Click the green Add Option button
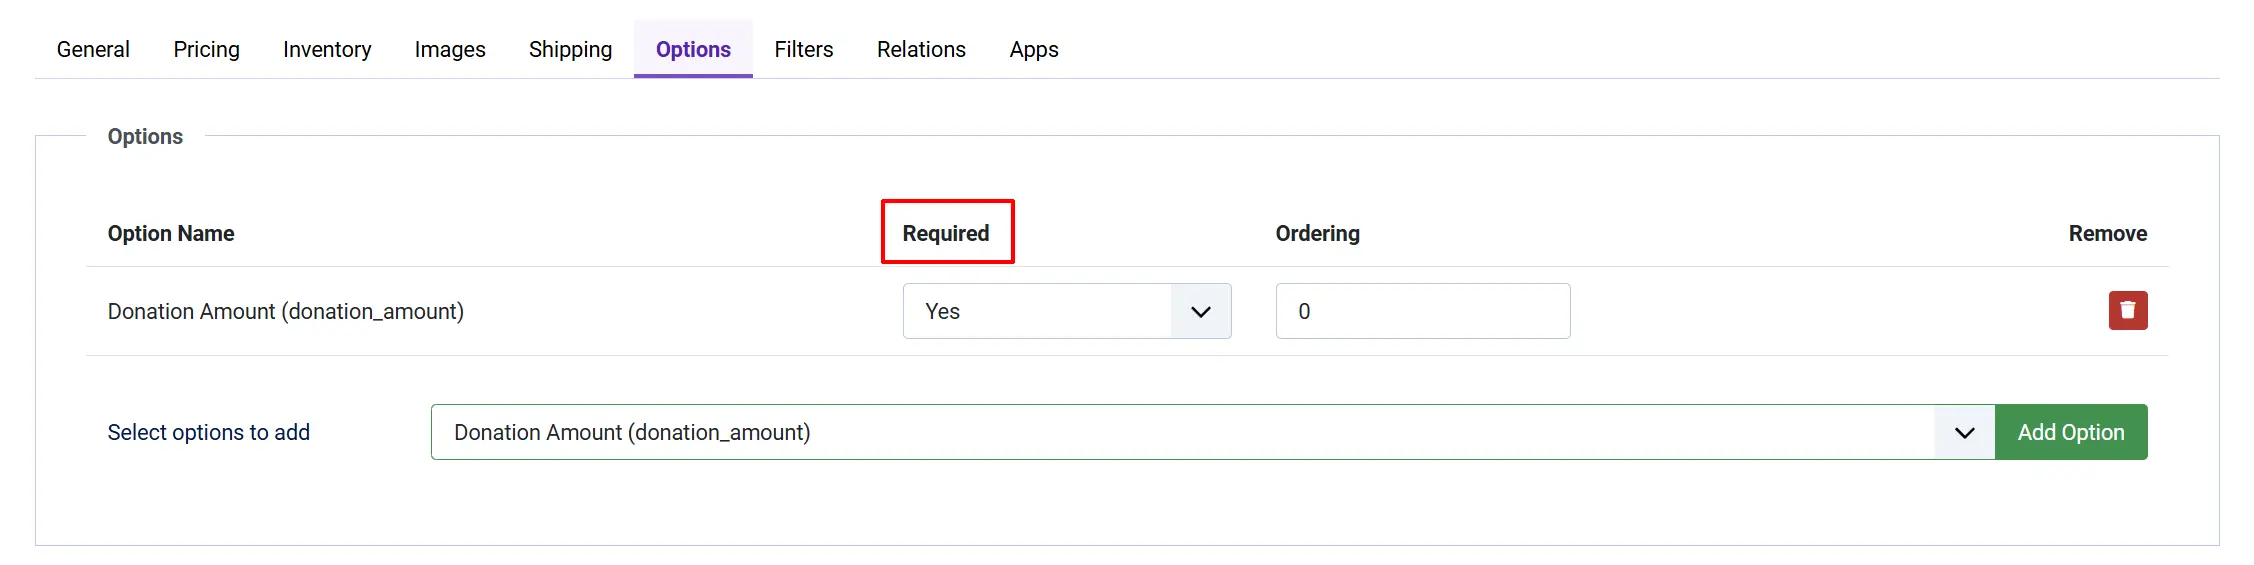The height and width of the screenshot is (565, 2254). point(2071,432)
